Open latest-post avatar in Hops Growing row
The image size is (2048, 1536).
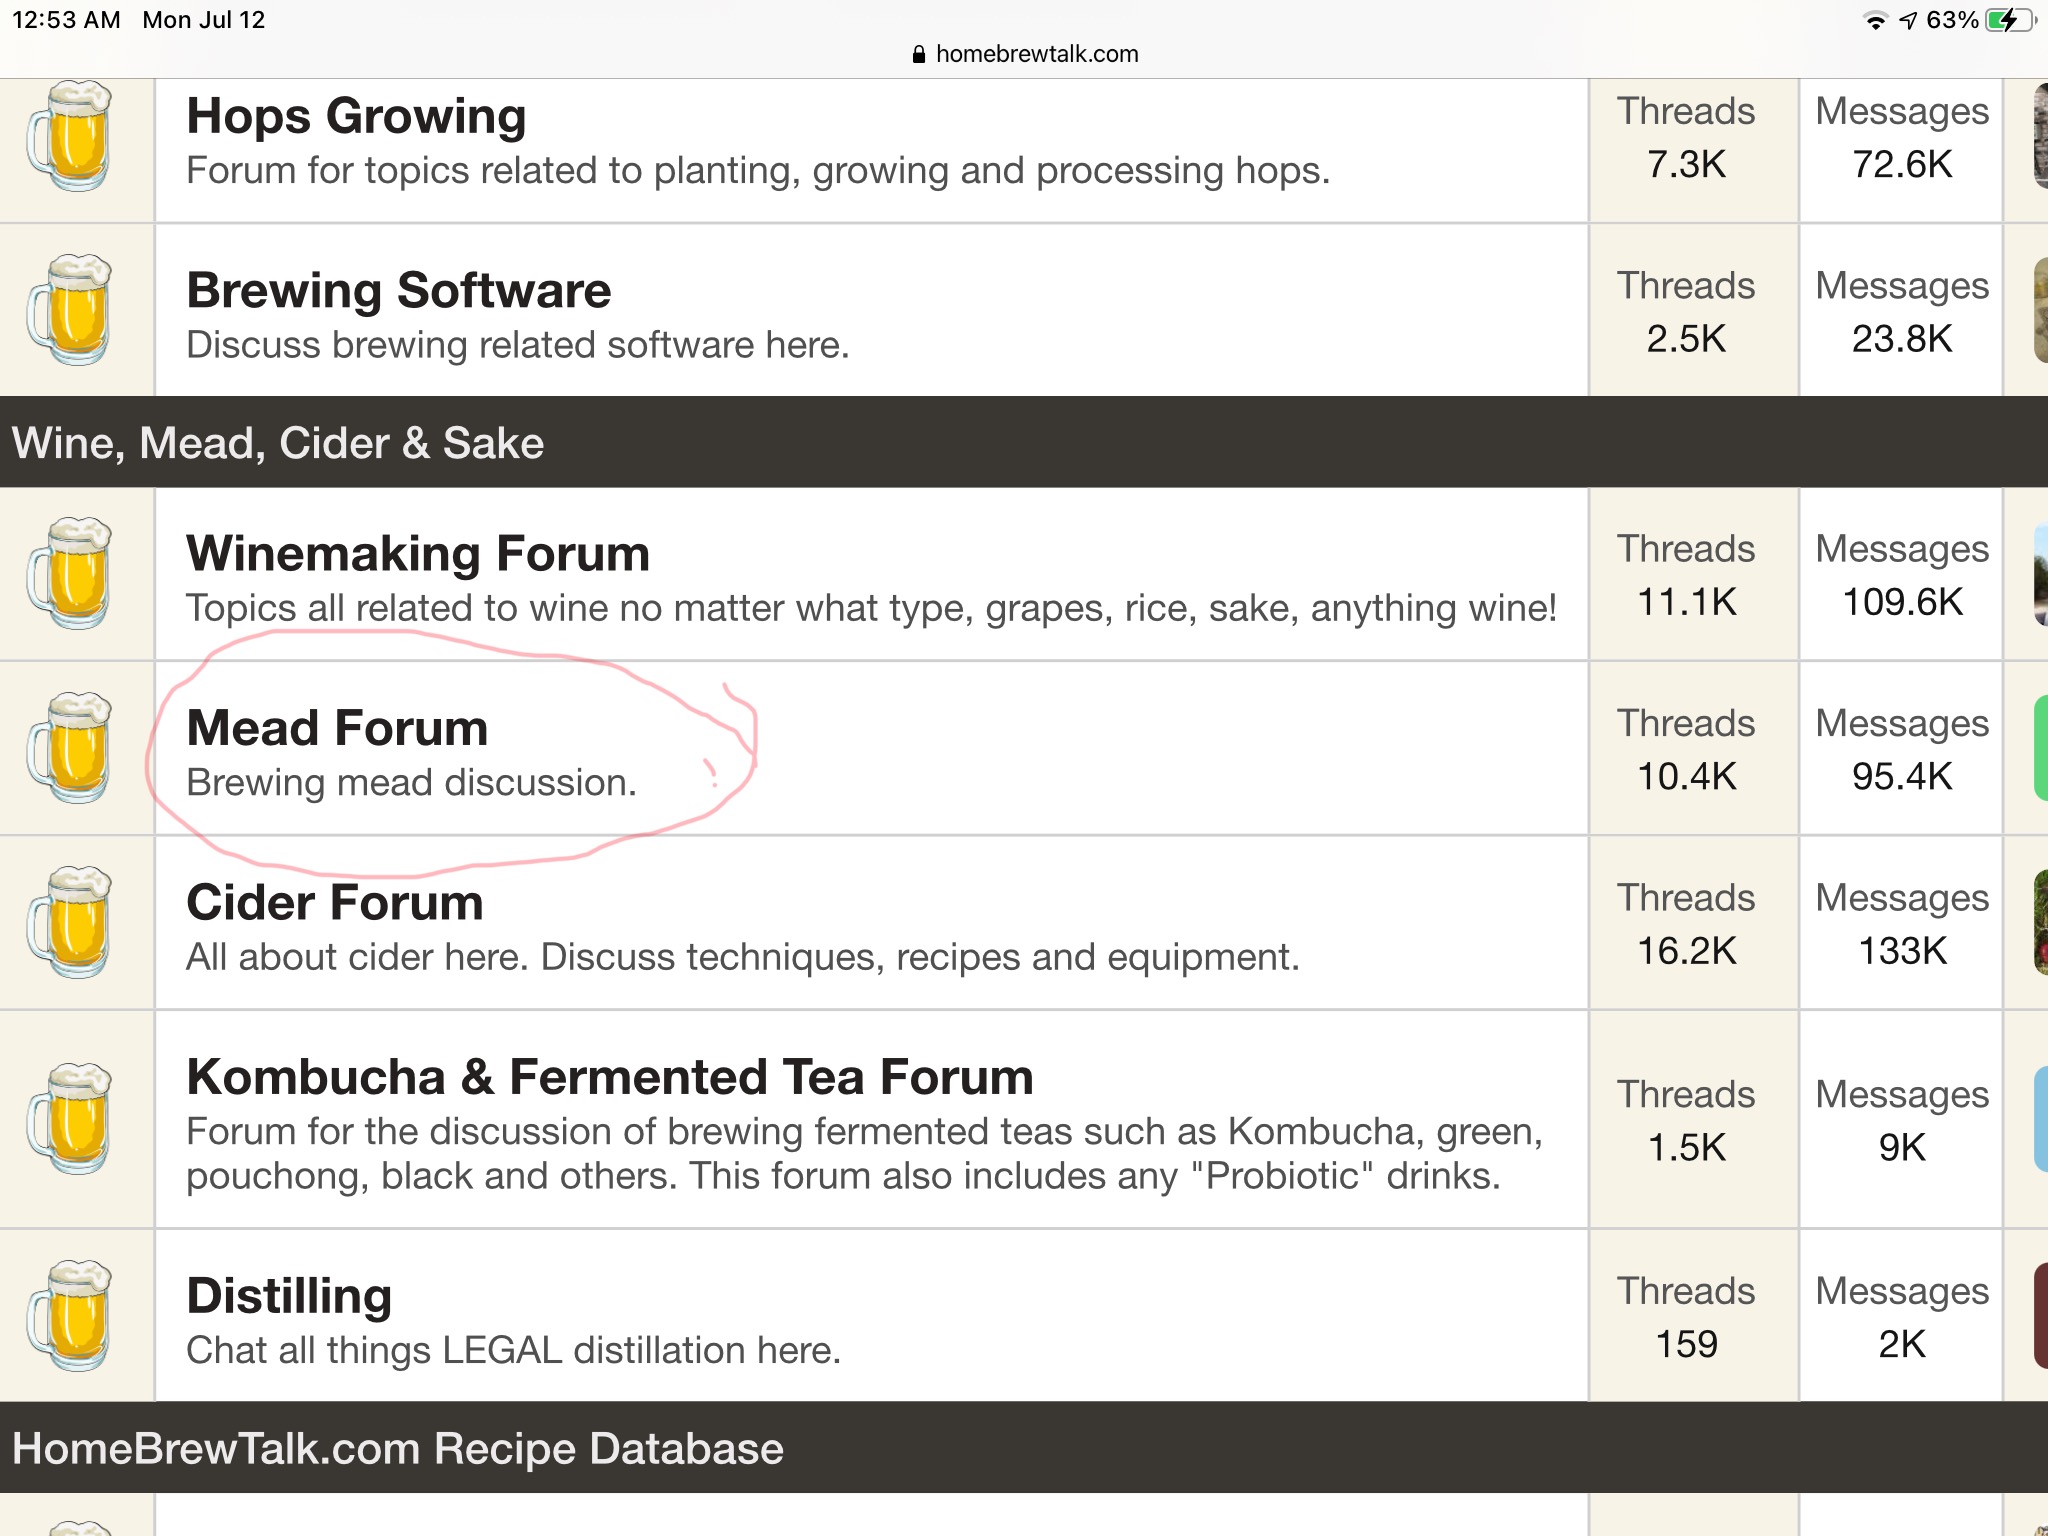tap(2041, 136)
